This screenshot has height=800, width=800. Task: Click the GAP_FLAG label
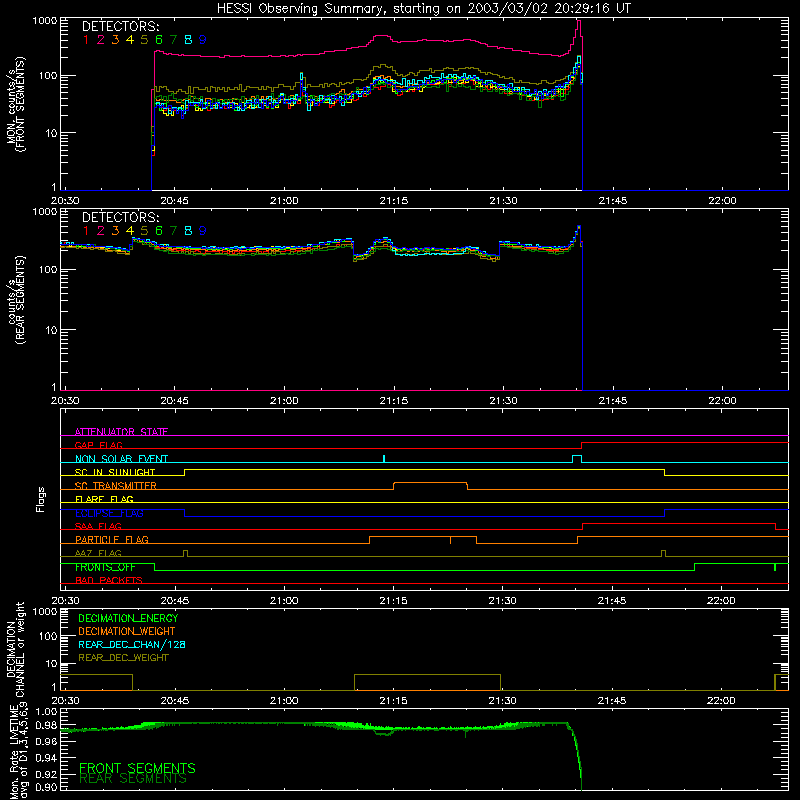click(98, 445)
